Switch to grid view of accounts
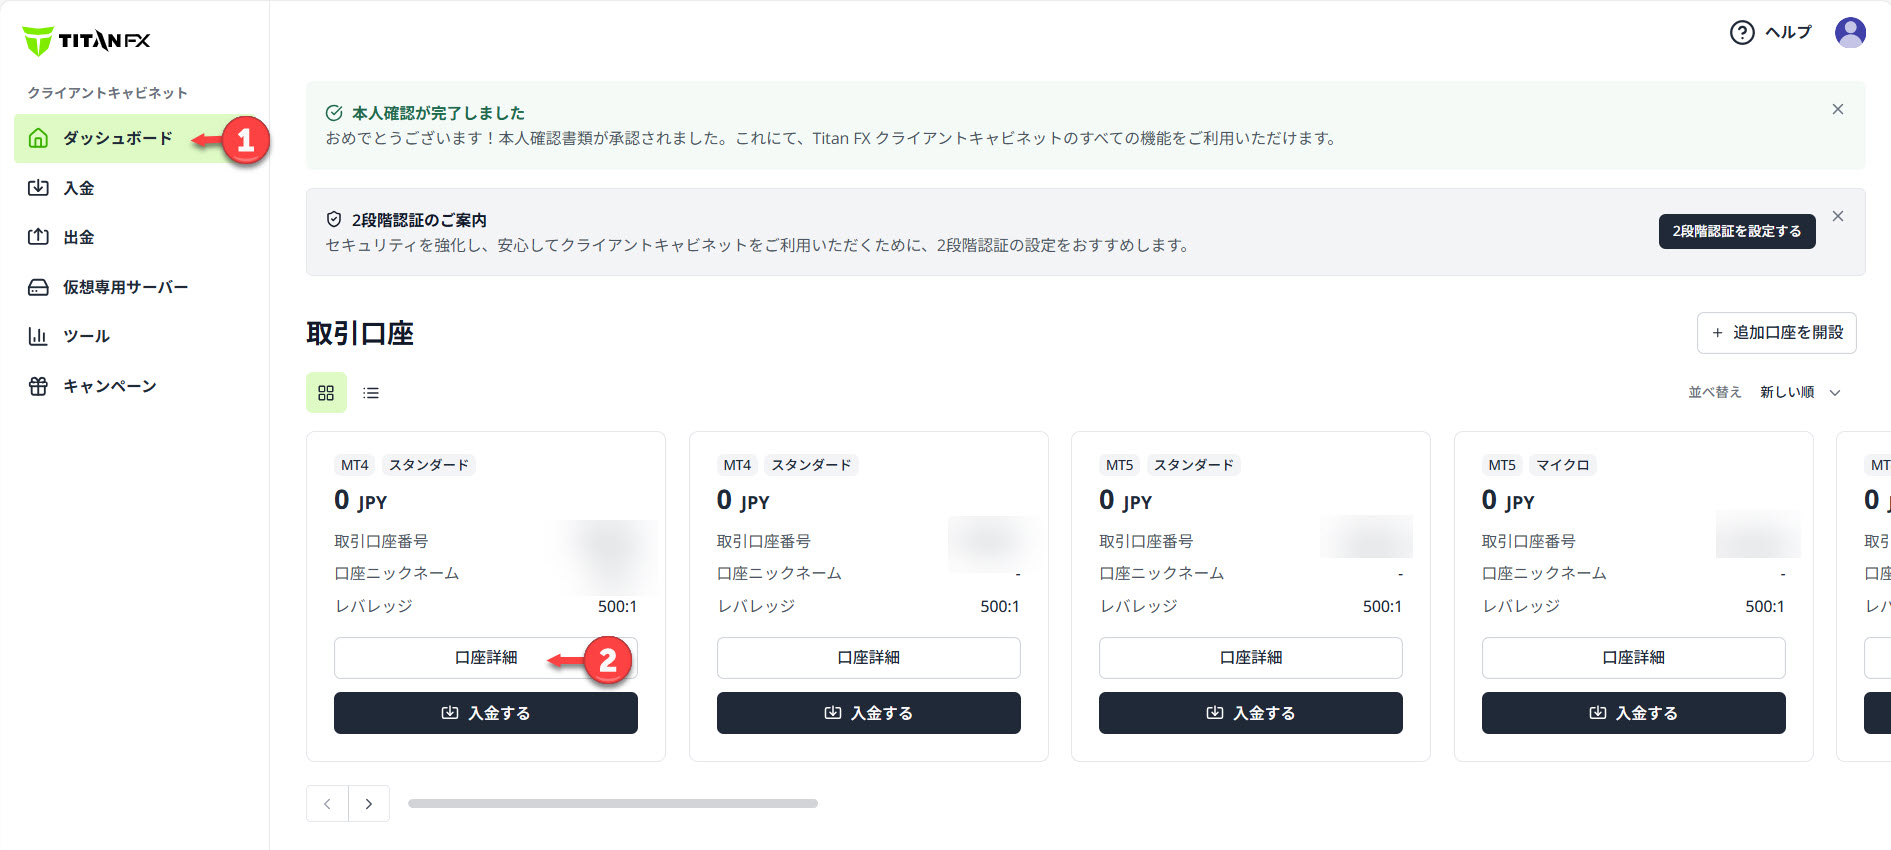1891x850 pixels. pyautogui.click(x=326, y=393)
